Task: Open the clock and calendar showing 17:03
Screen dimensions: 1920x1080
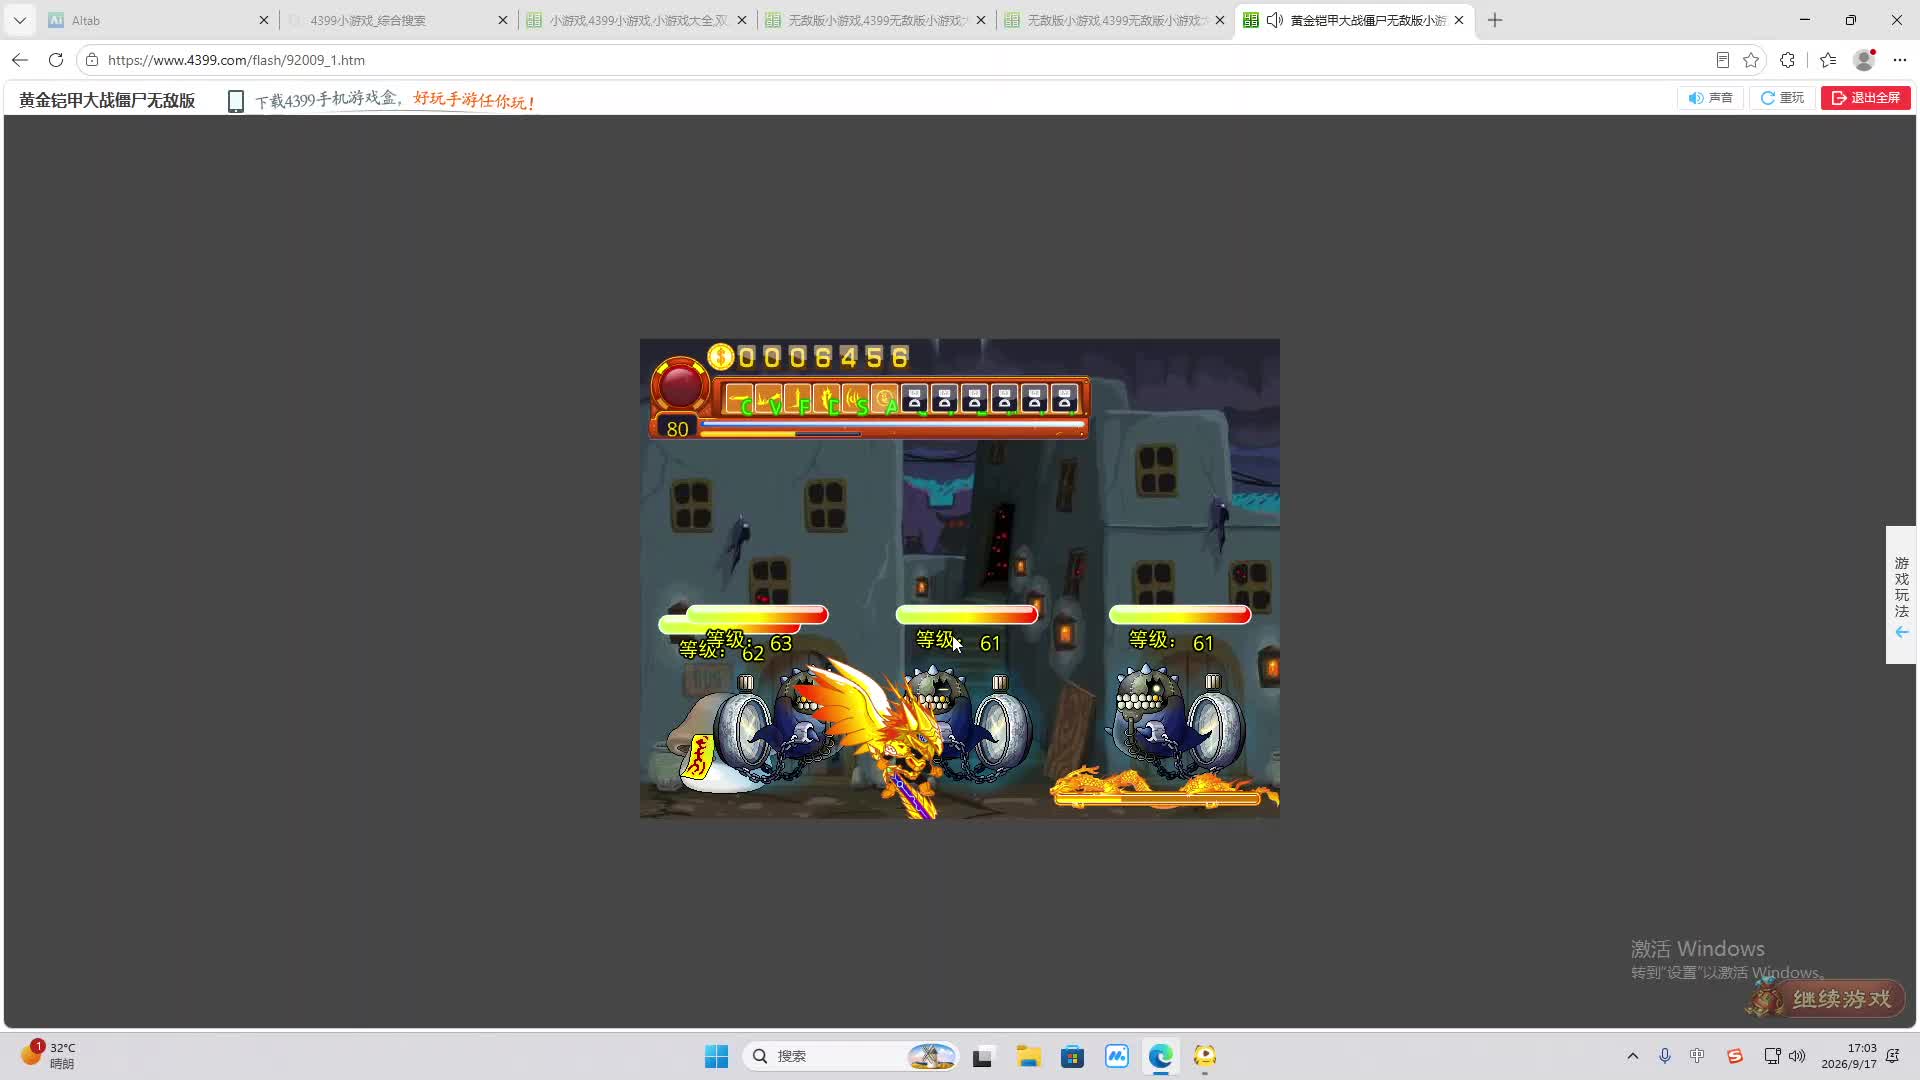Action: [1848, 1056]
